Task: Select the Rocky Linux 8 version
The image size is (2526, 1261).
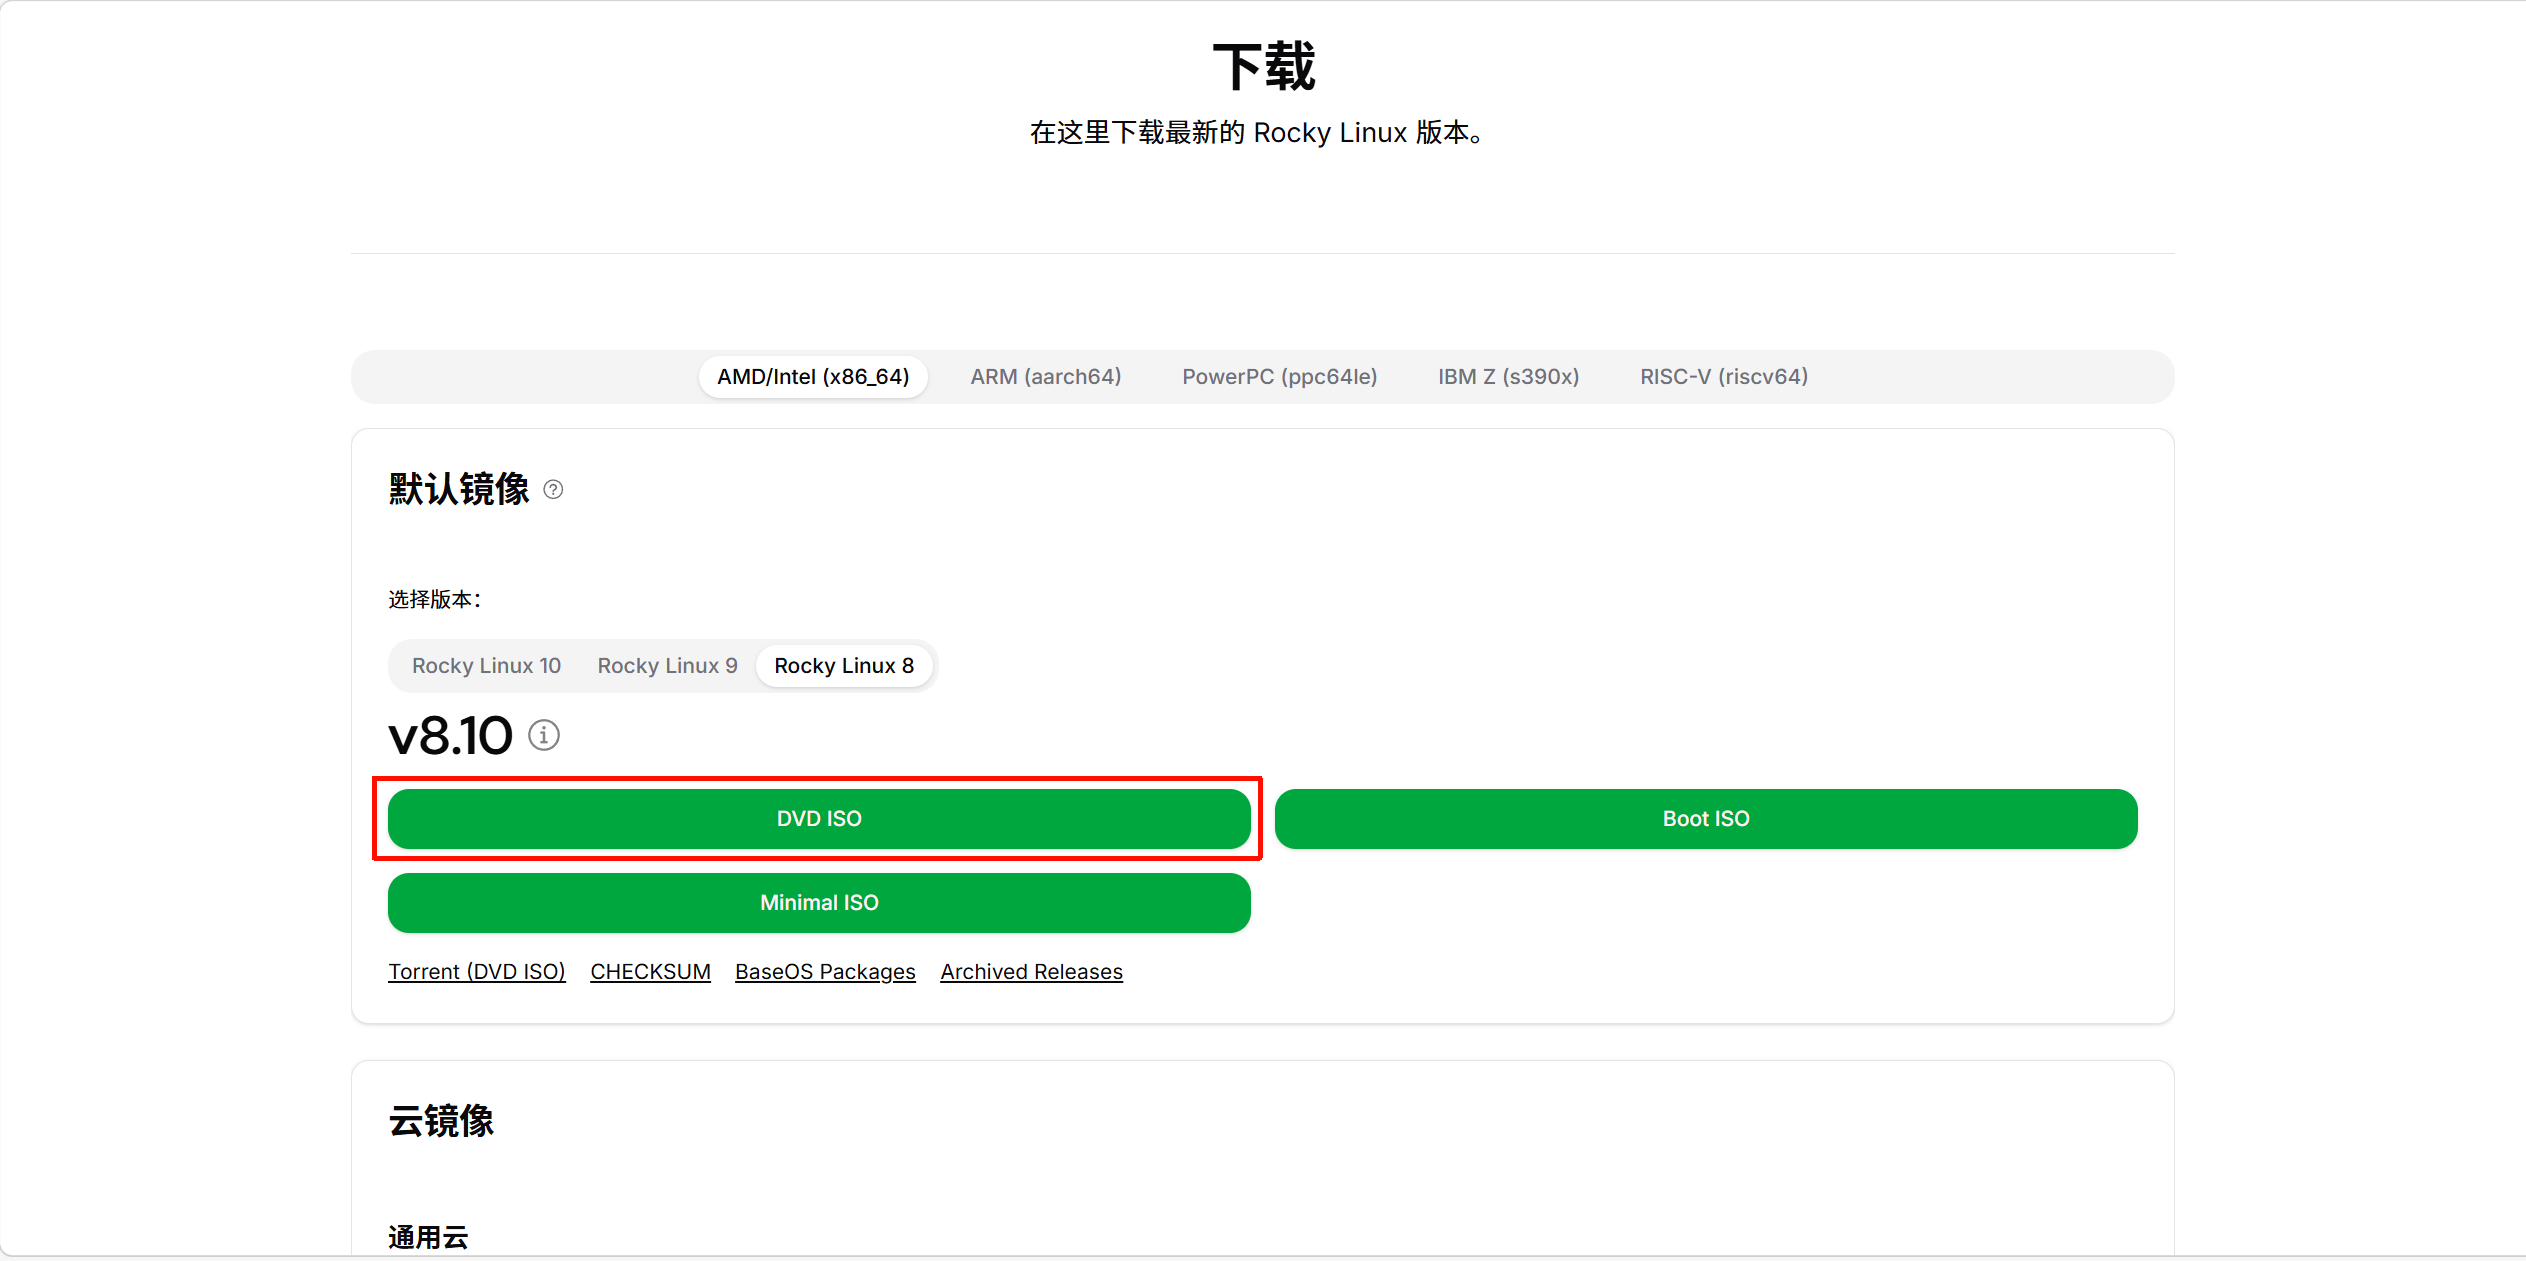Action: point(844,666)
